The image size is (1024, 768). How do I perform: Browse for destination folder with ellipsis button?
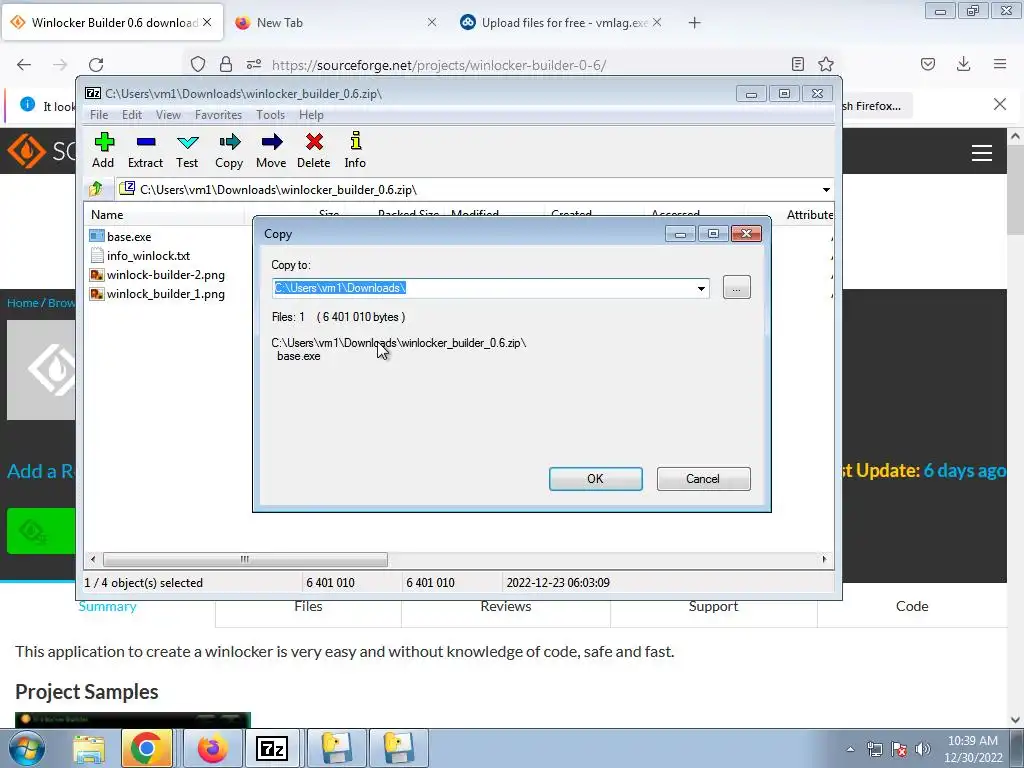[737, 288]
